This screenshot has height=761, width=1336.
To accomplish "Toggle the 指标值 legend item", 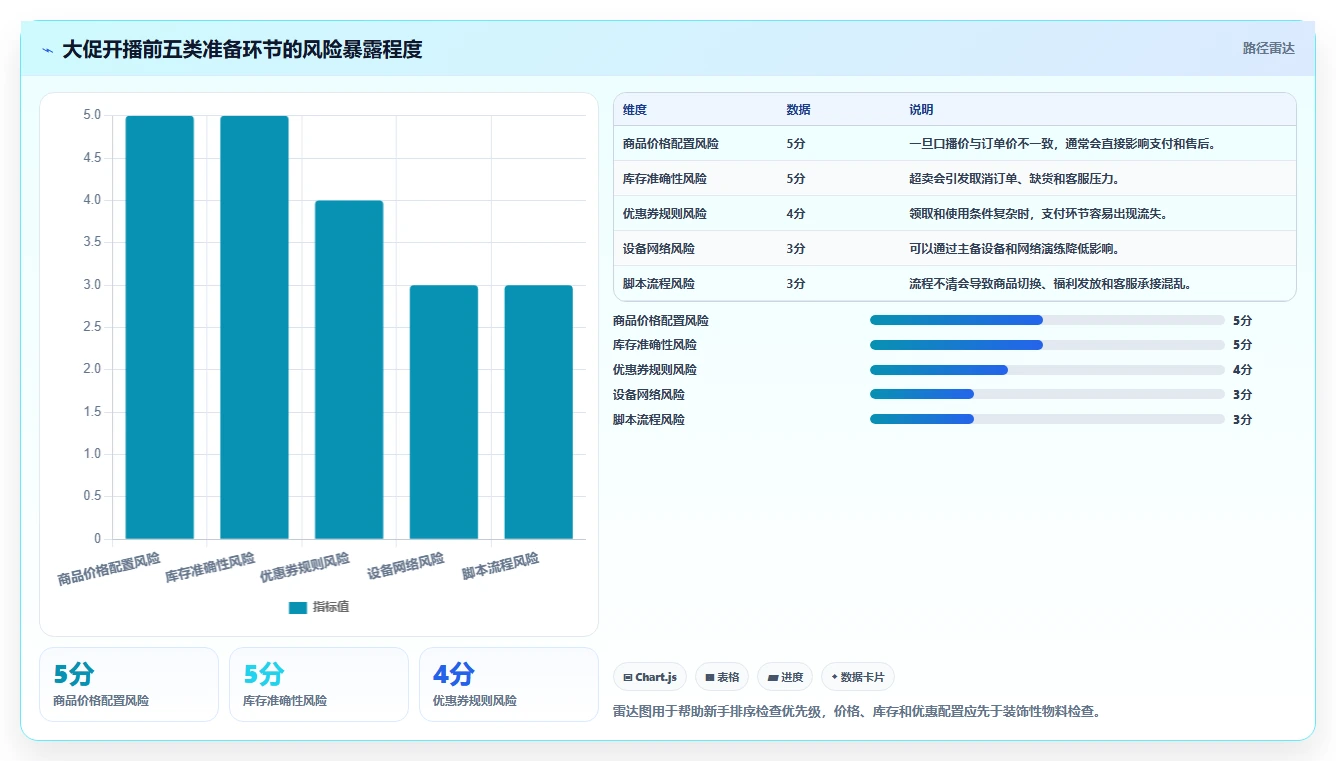I will click(319, 607).
